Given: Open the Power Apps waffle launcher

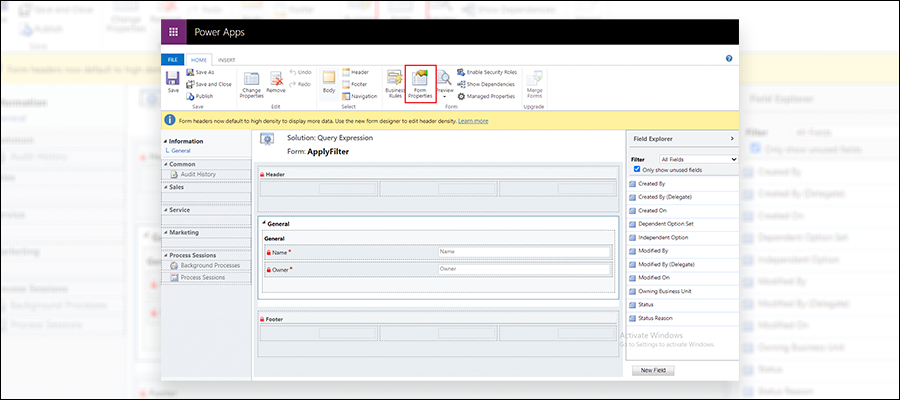Looking at the screenshot, I should coord(173,32).
